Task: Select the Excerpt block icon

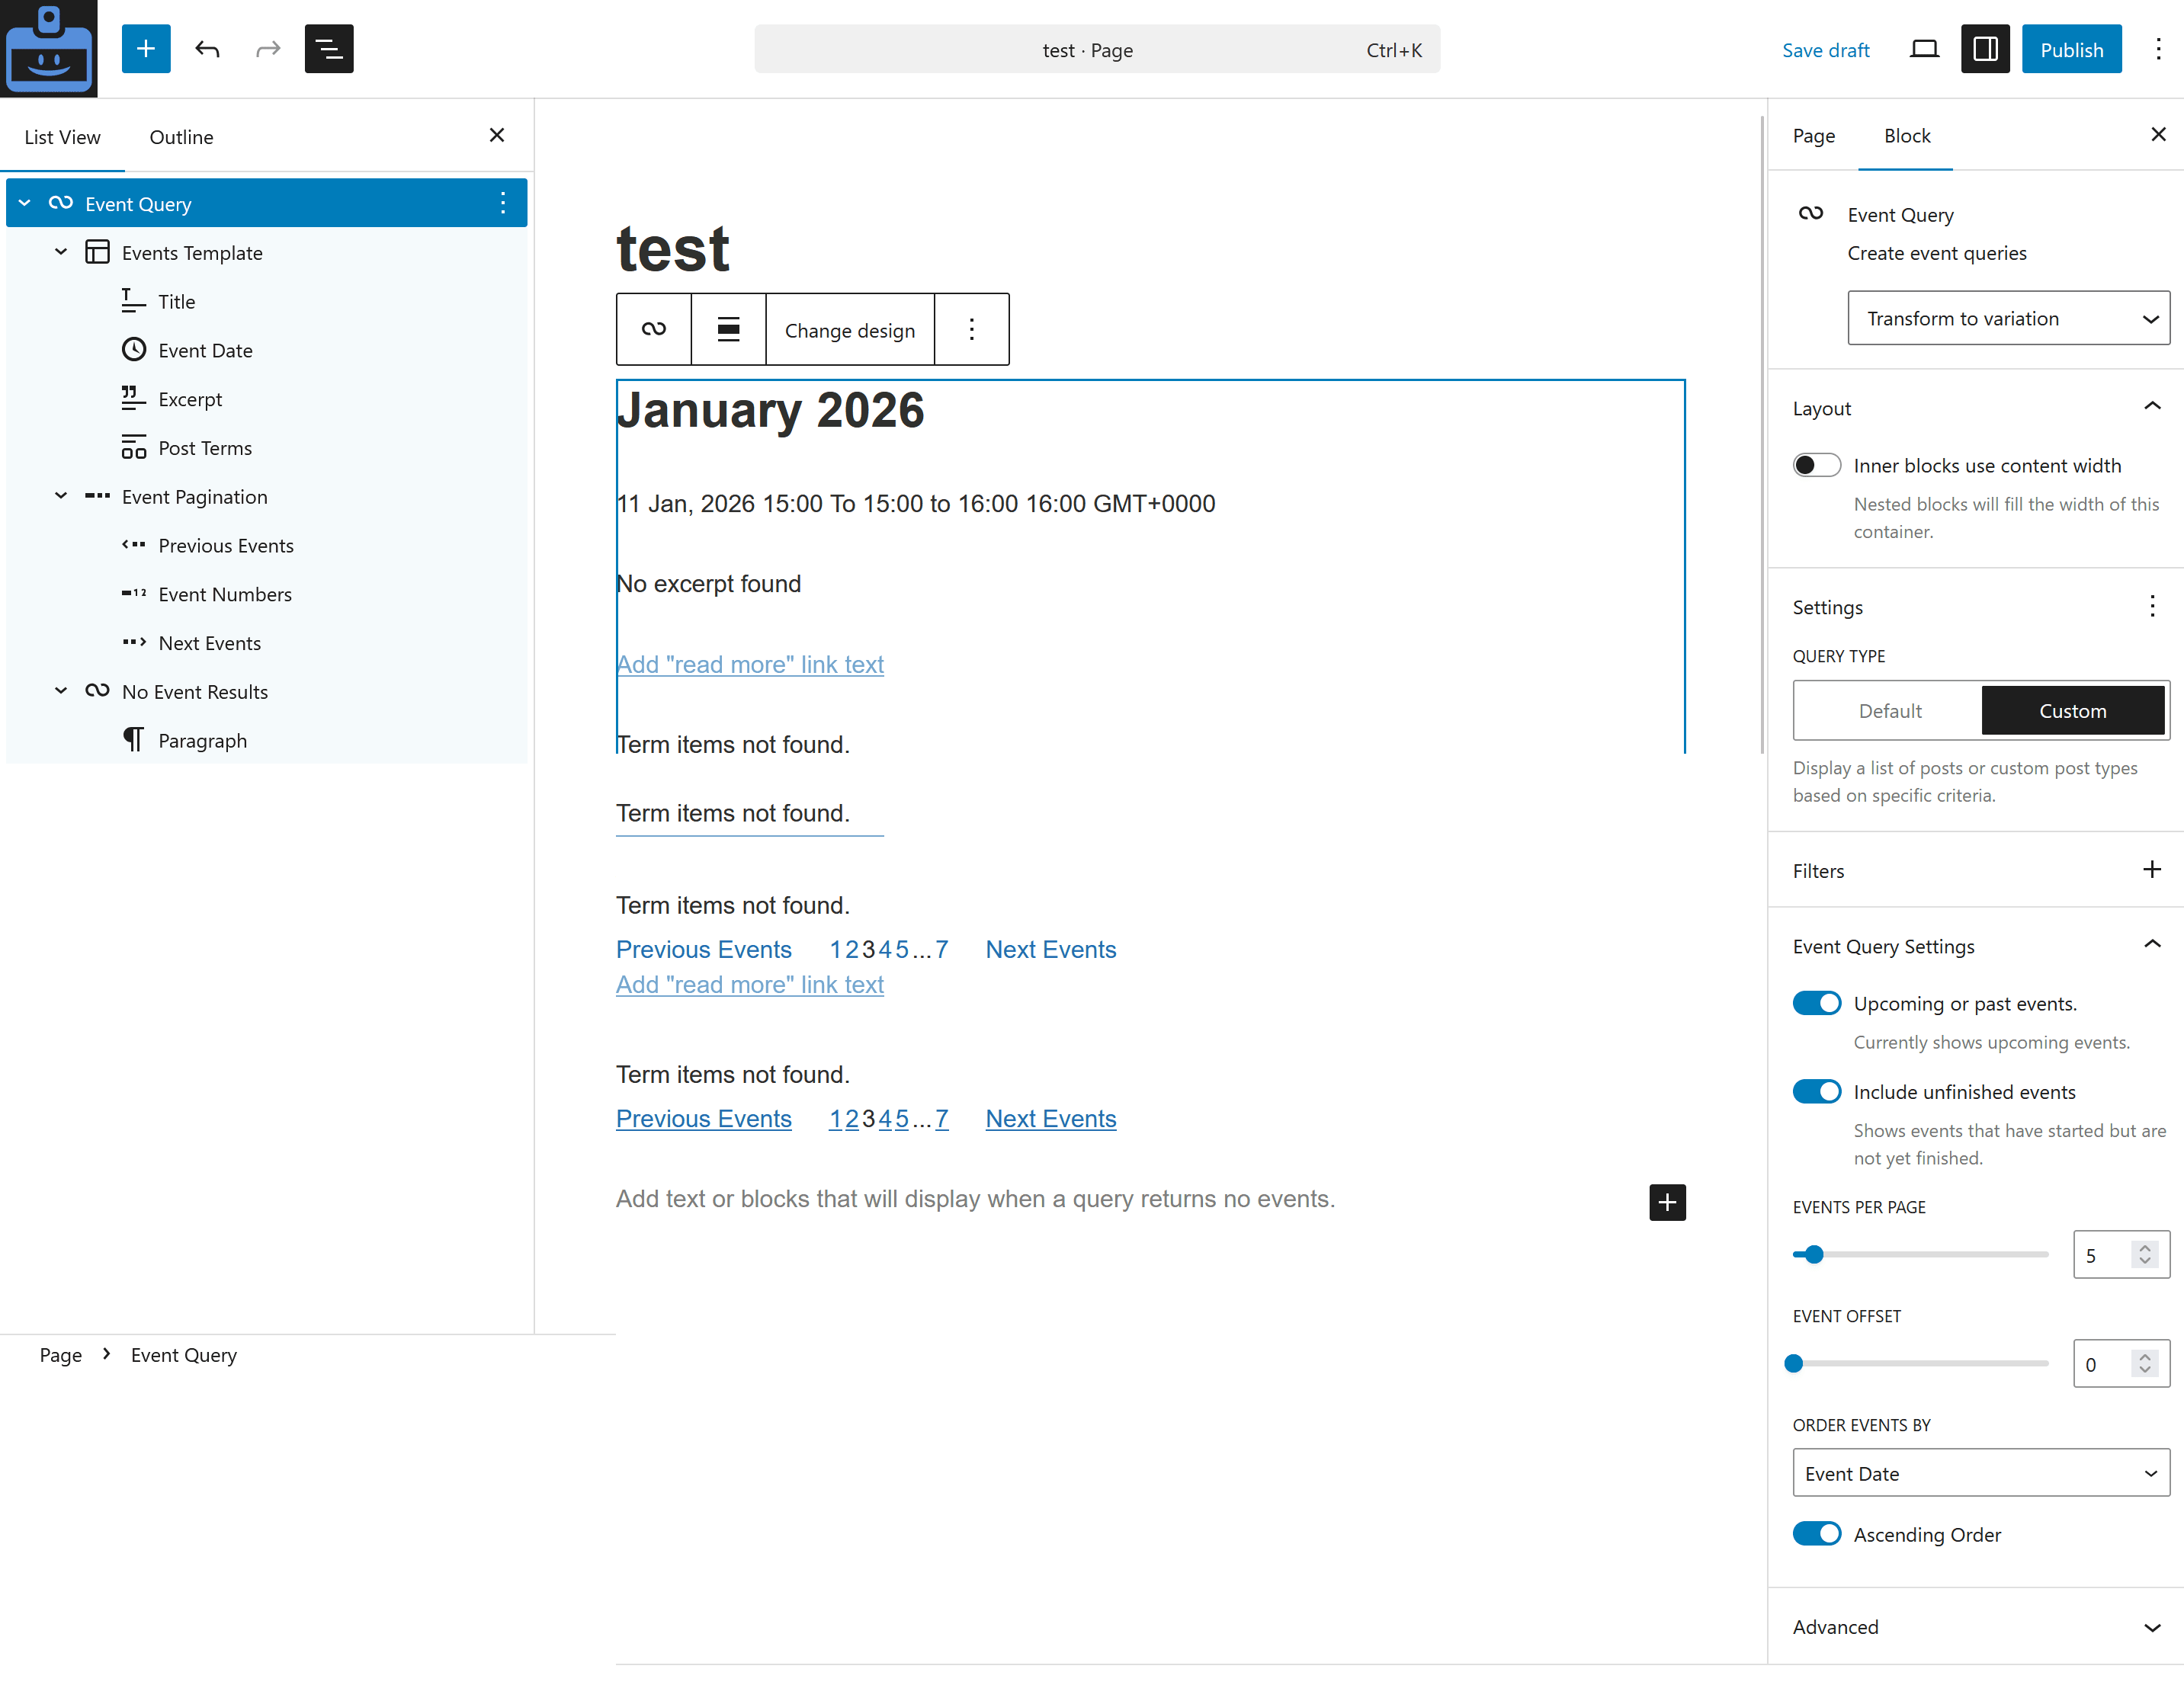Action: click(133, 398)
